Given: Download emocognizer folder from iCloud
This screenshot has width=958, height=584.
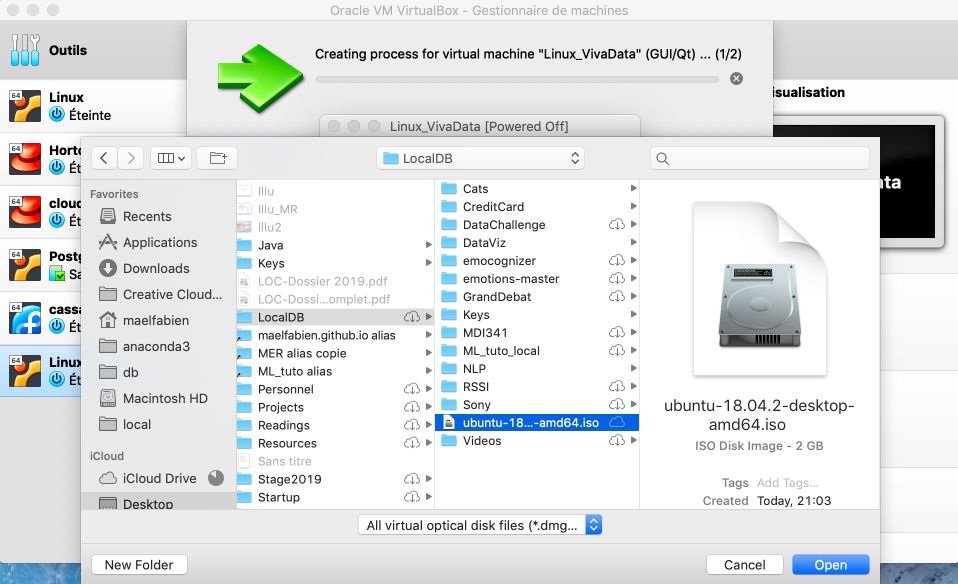Looking at the screenshot, I should (617, 260).
